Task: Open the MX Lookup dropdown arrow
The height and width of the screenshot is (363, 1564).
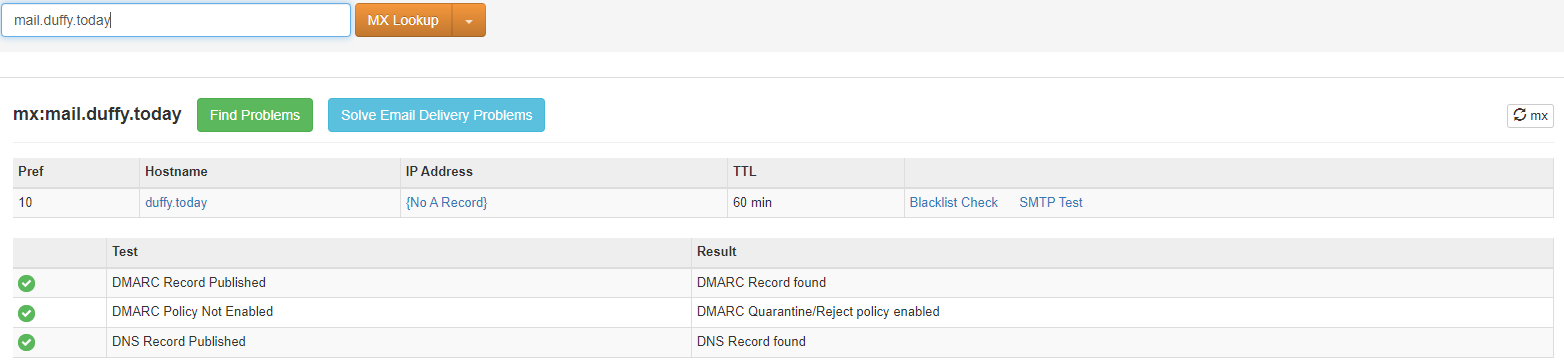Action: [x=469, y=20]
